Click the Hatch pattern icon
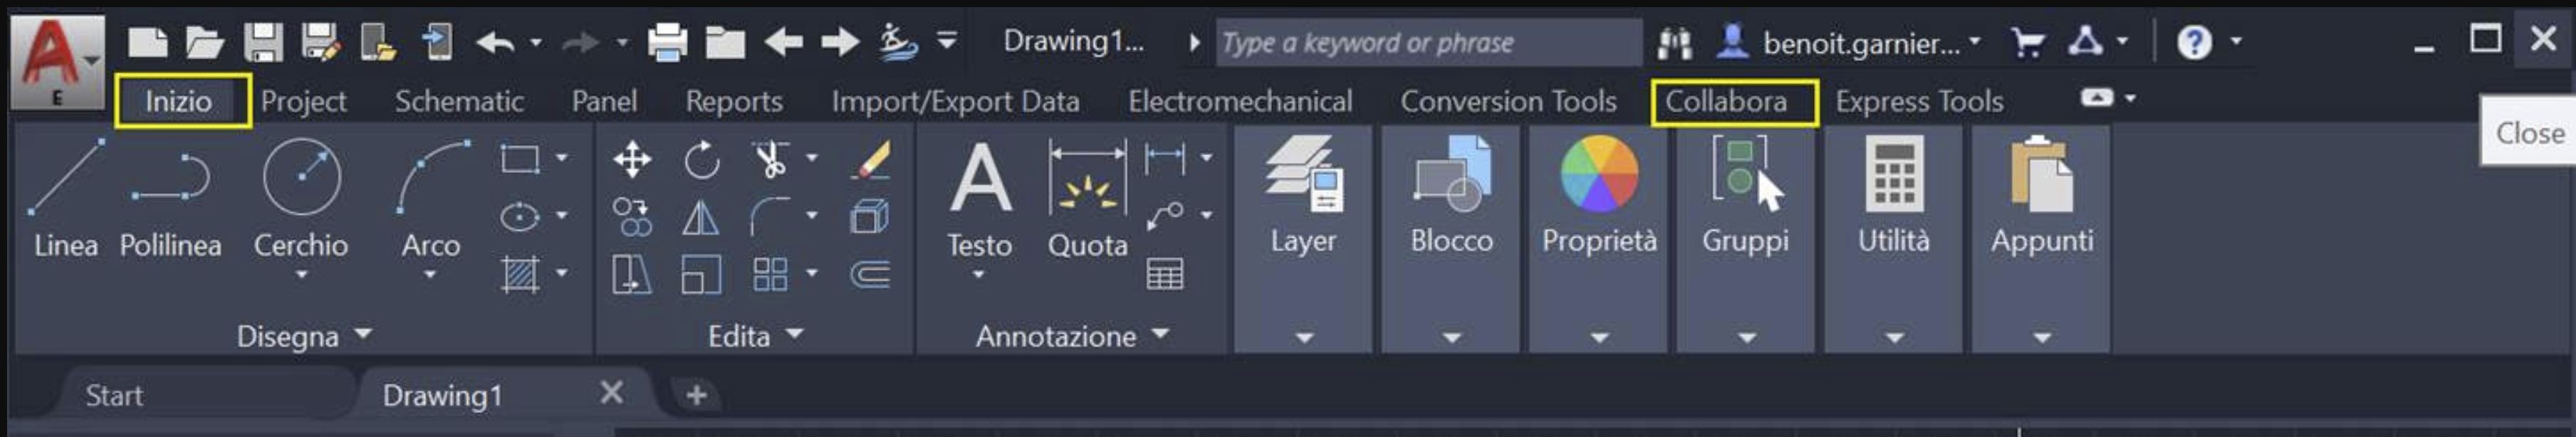This screenshot has height=437, width=2576. 520,273
